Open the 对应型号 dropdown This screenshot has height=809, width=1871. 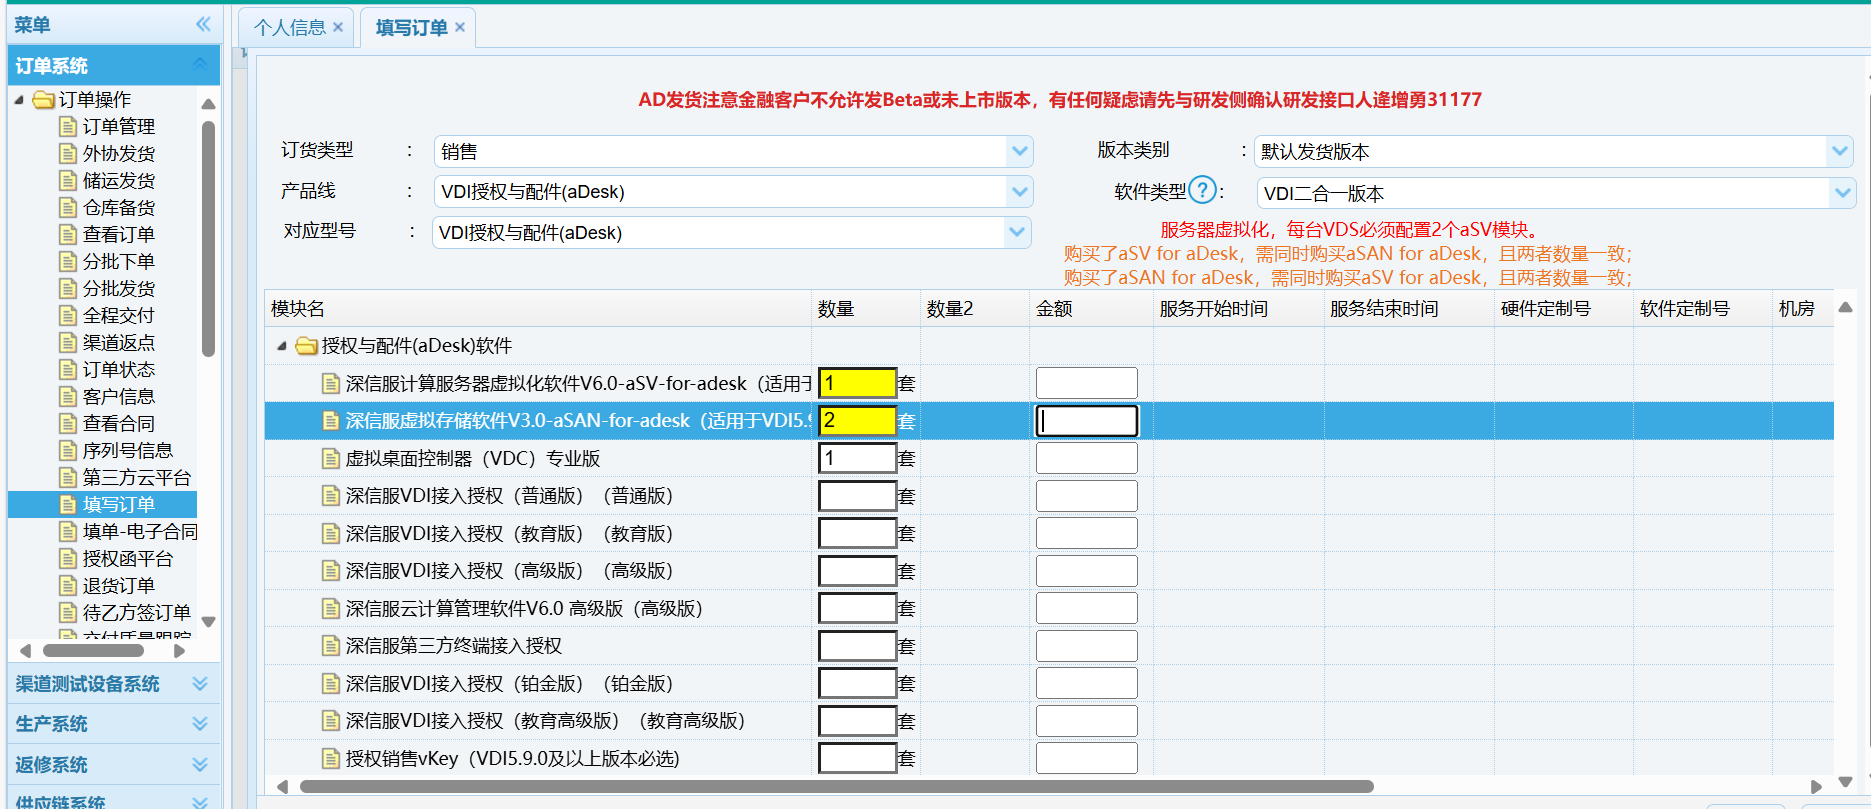[x=1017, y=232]
